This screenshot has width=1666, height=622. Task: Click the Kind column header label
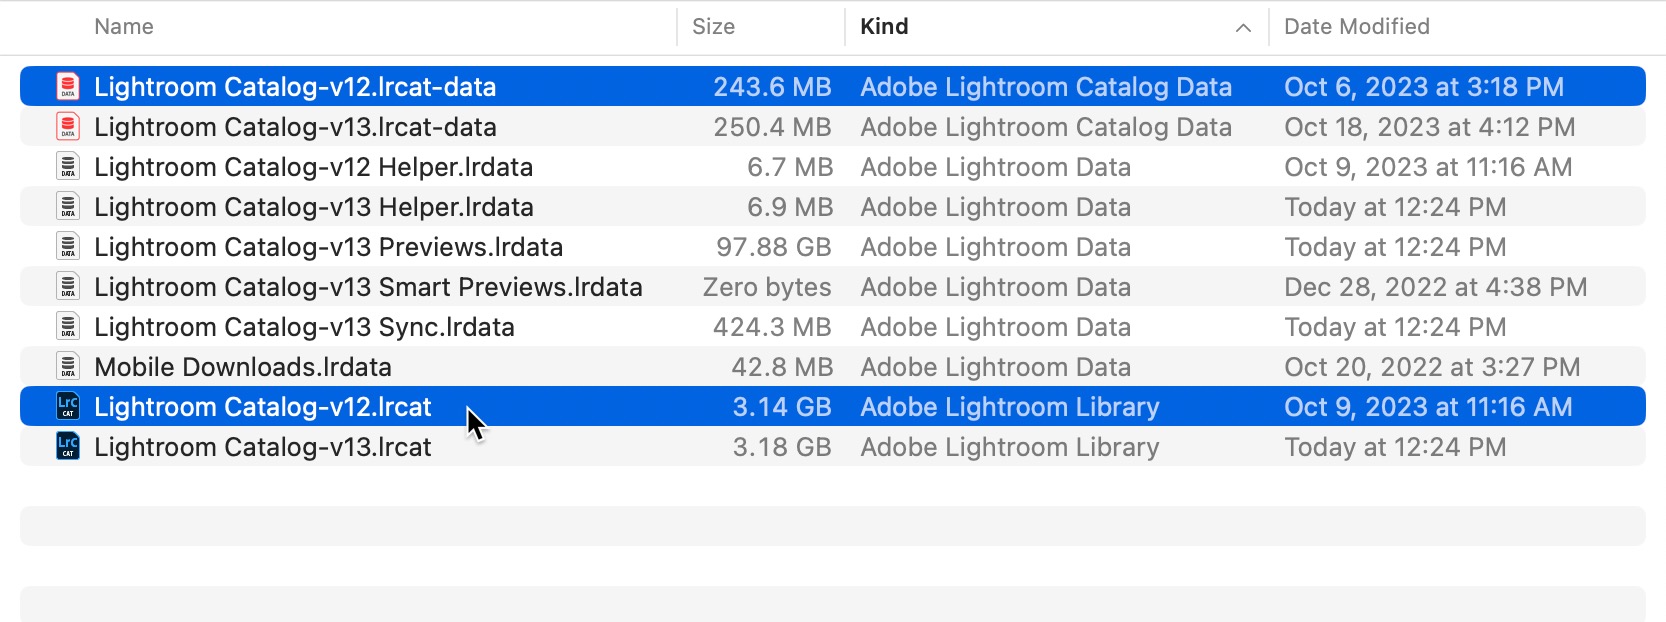click(884, 27)
